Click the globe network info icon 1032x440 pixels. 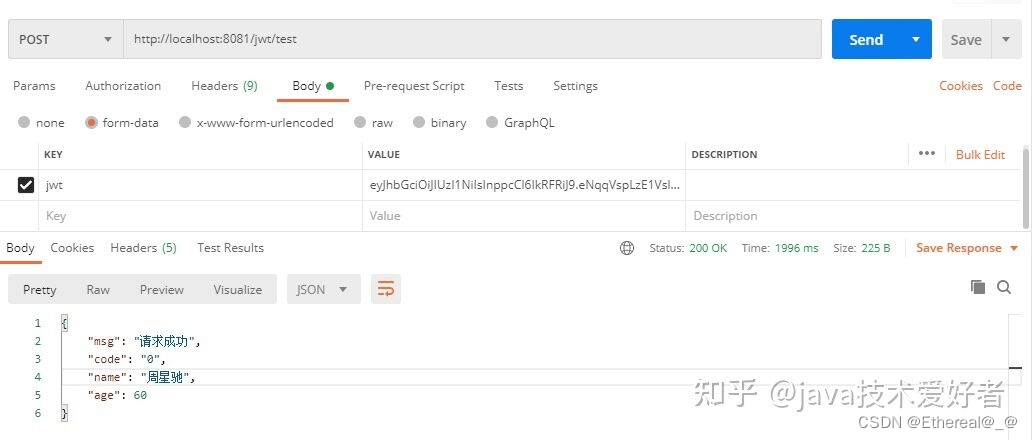pyautogui.click(x=627, y=248)
